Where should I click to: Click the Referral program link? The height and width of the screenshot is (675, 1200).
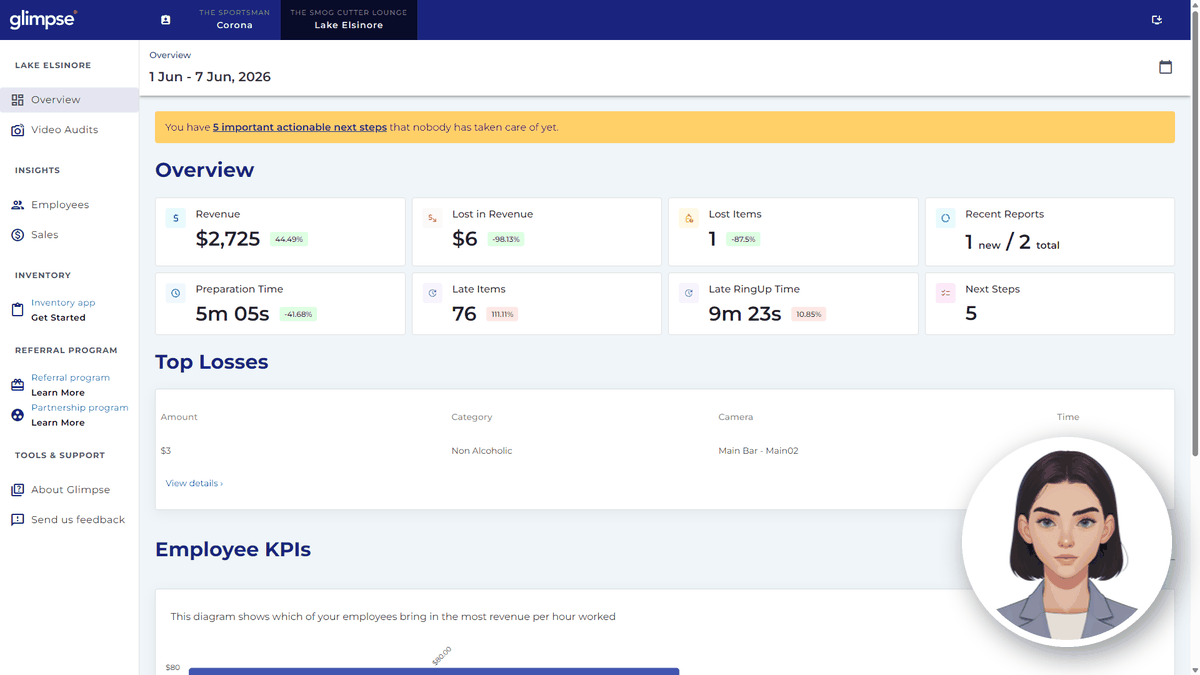[x=70, y=377]
